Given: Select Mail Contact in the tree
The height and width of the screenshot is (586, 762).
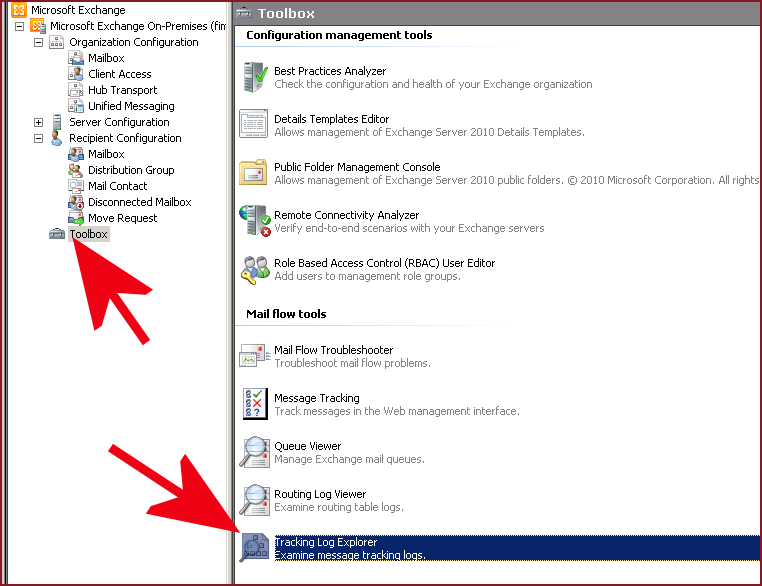Looking at the screenshot, I should (x=117, y=186).
